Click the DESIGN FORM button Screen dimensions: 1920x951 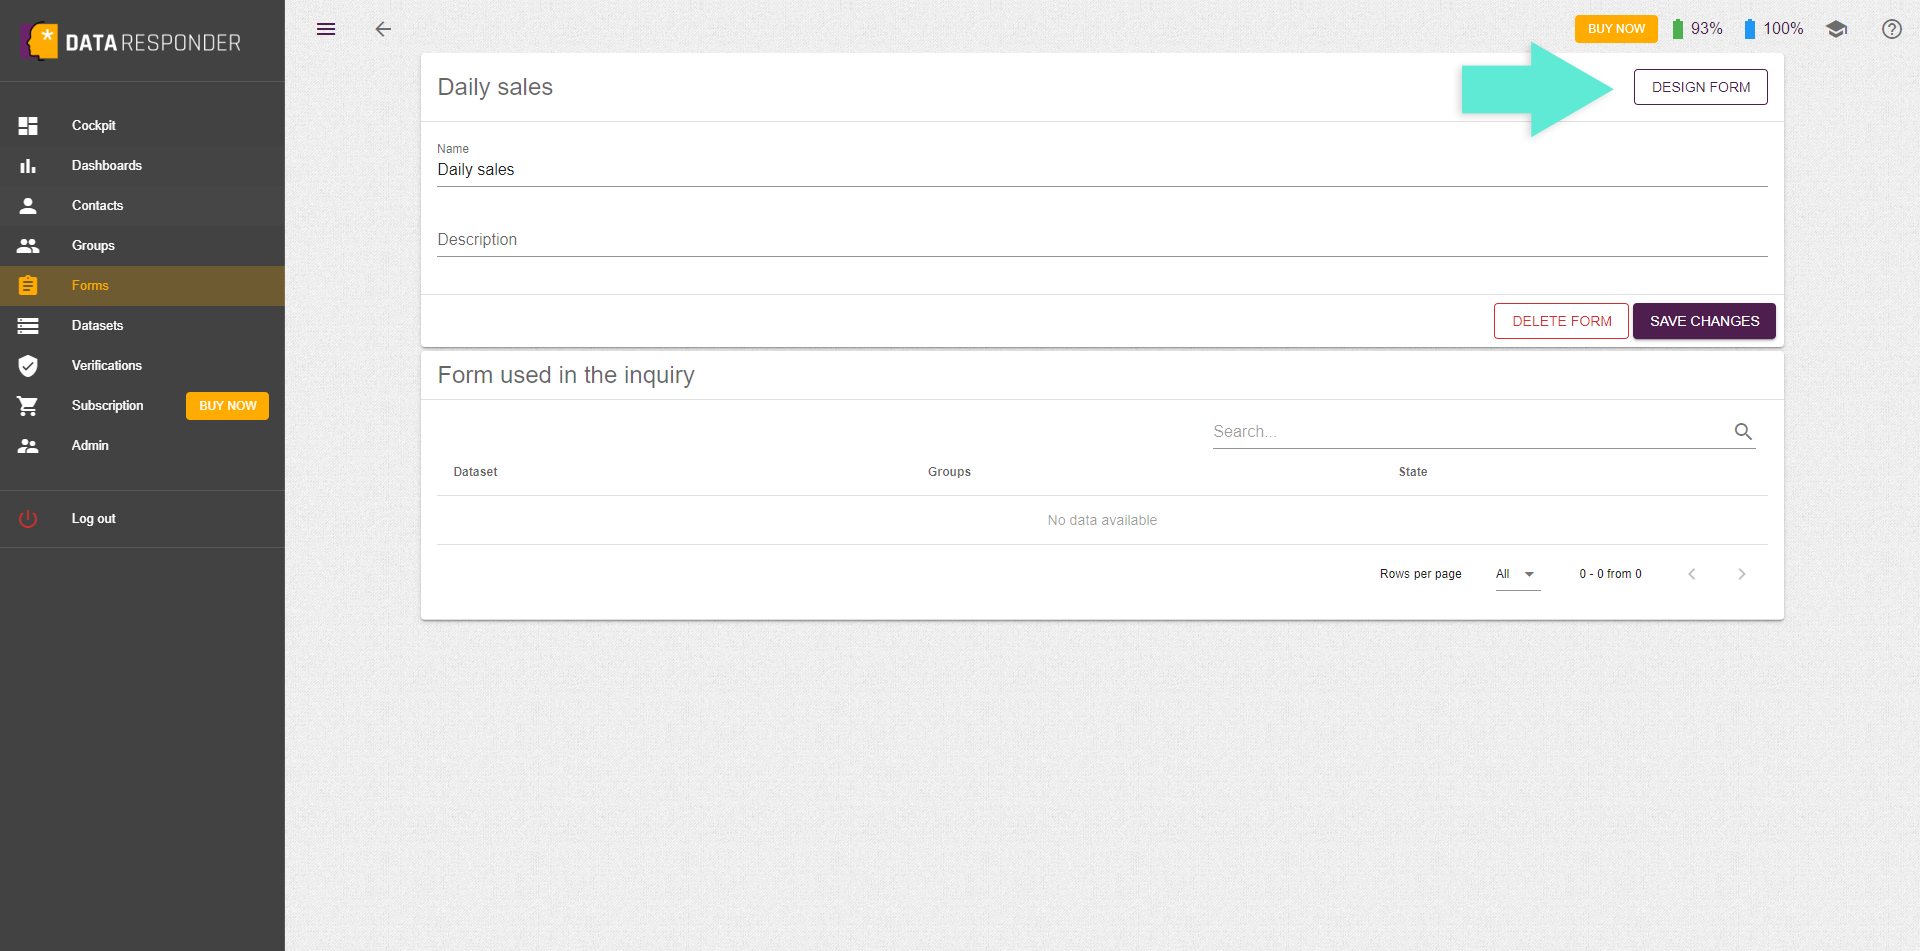coord(1700,87)
